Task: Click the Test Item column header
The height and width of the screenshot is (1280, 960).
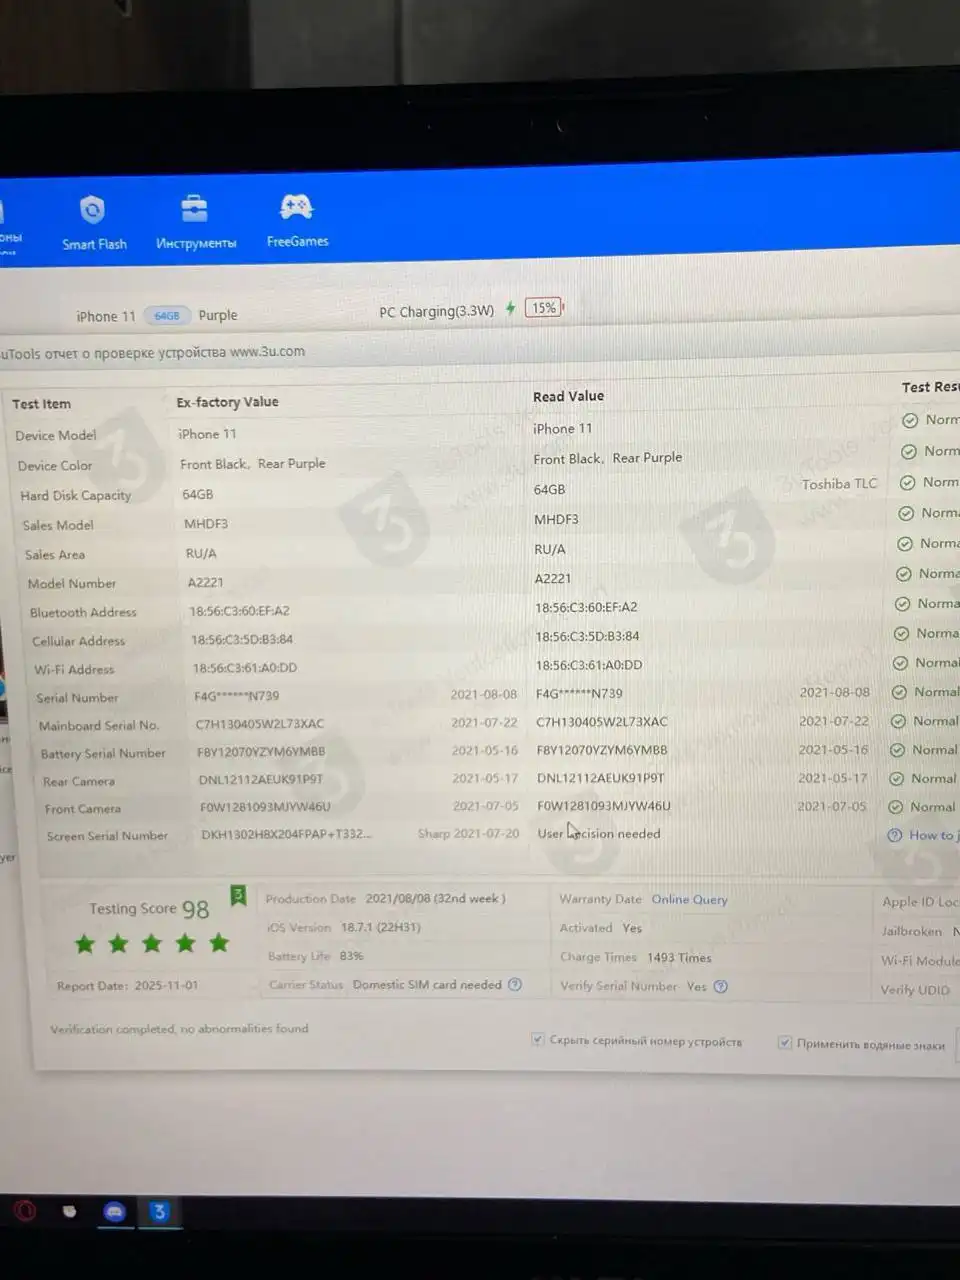Action: [x=42, y=404]
